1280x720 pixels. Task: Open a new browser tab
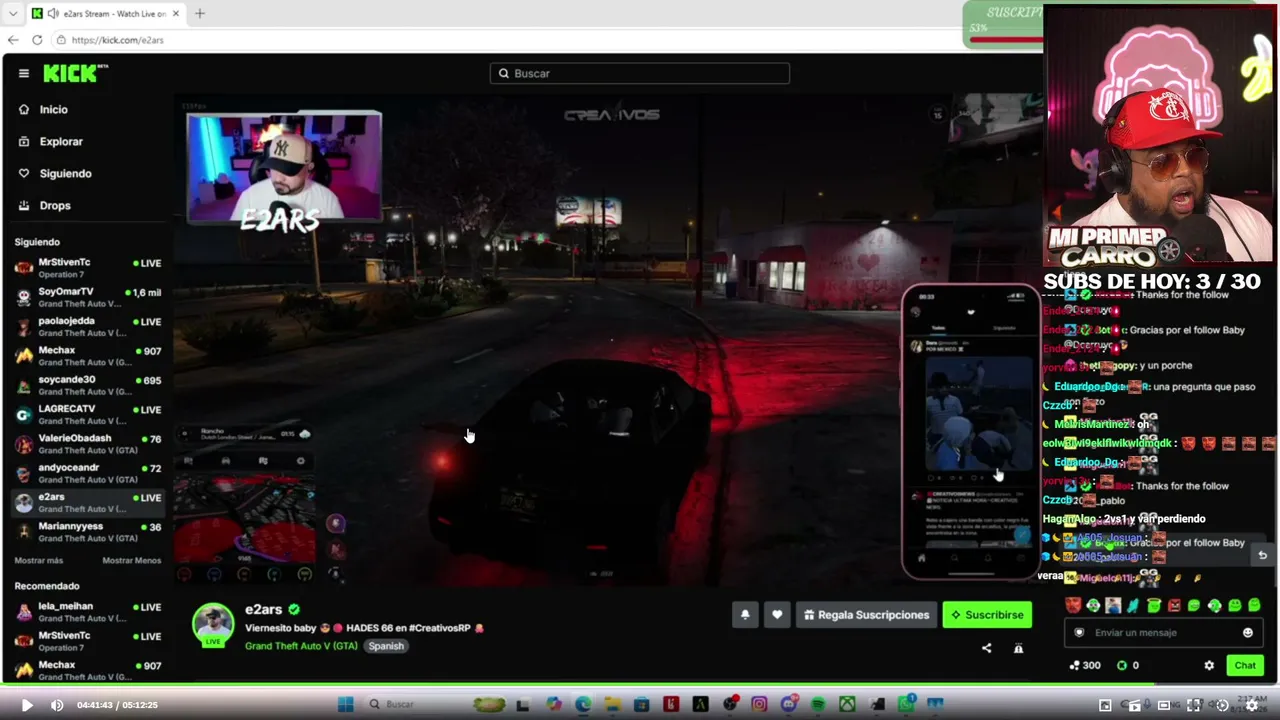(x=200, y=13)
